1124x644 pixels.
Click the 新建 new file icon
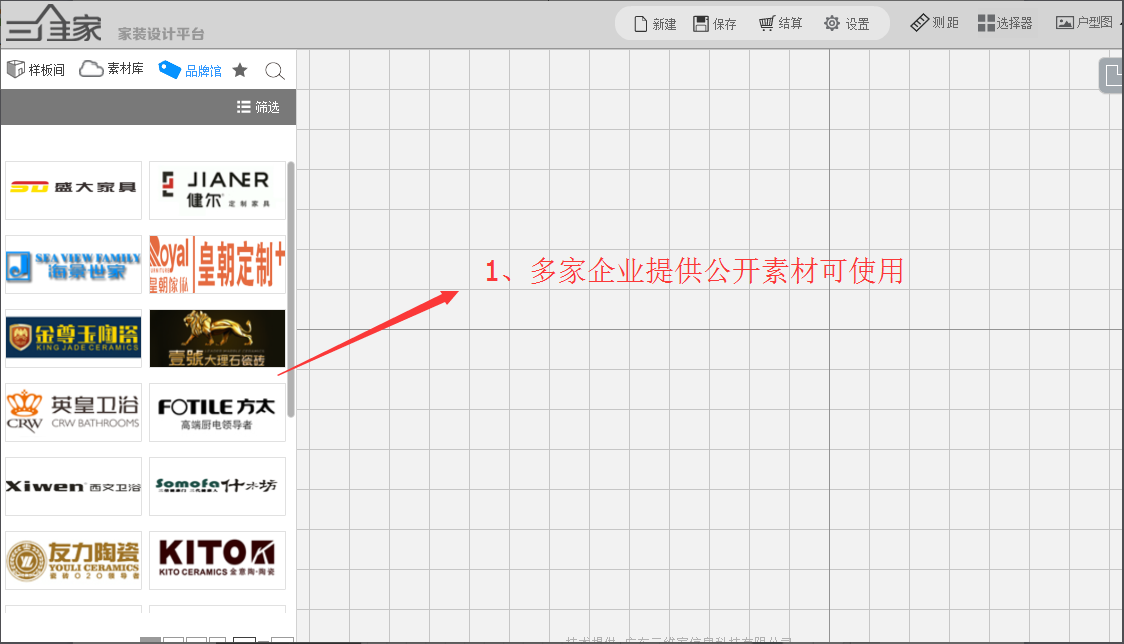click(x=641, y=24)
